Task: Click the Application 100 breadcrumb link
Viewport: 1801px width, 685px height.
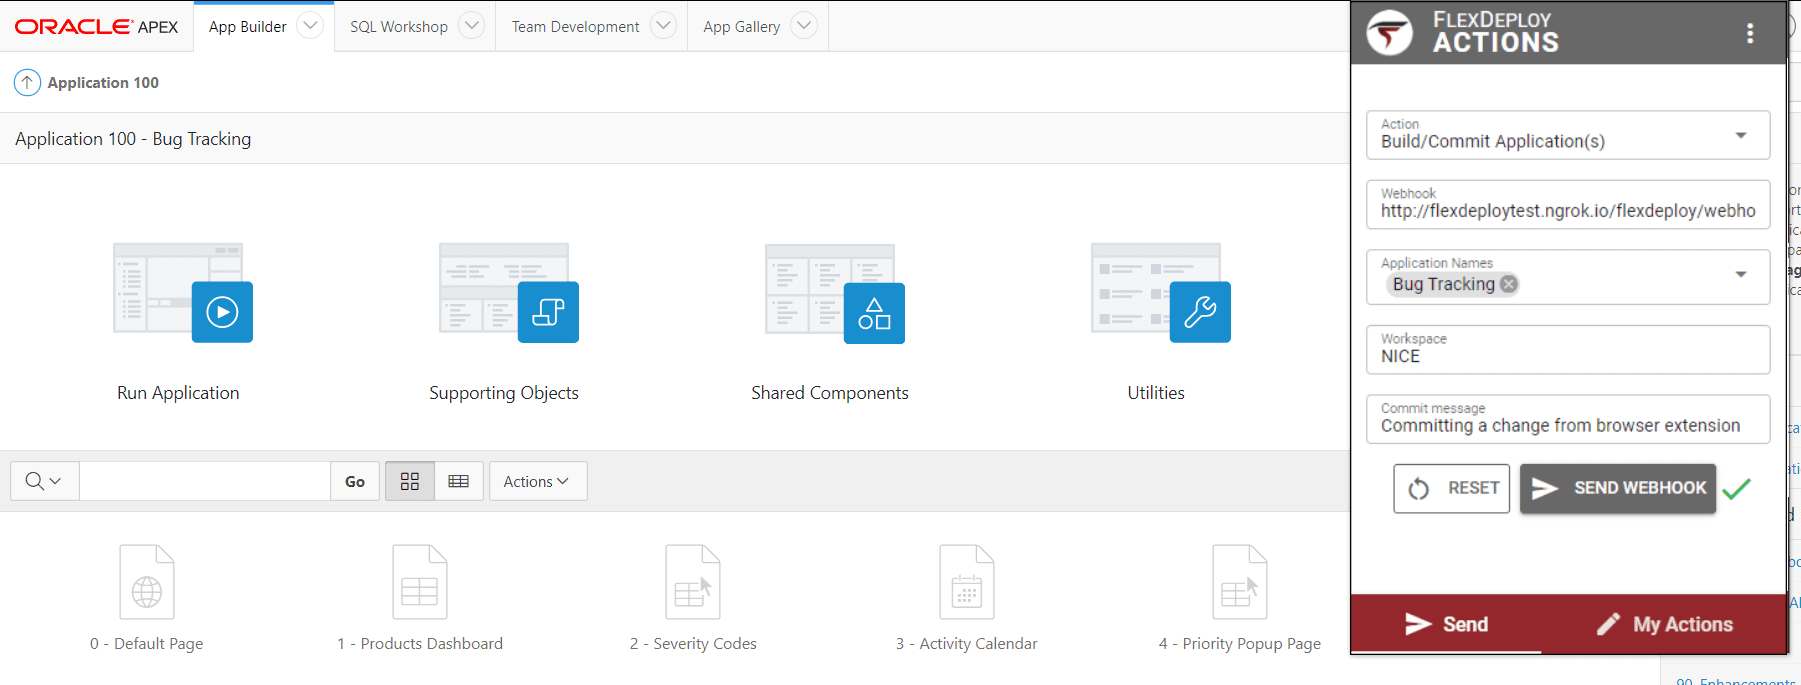Action: 103,83
